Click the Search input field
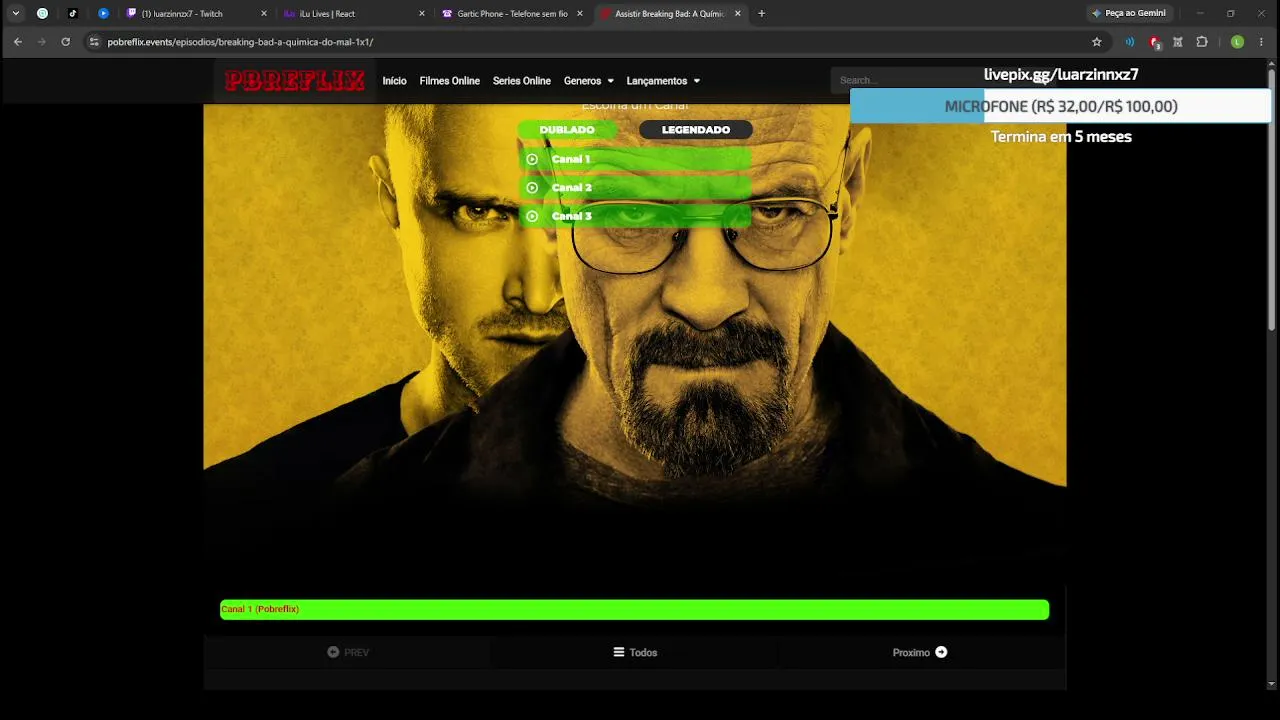The image size is (1280, 720). (x=905, y=80)
